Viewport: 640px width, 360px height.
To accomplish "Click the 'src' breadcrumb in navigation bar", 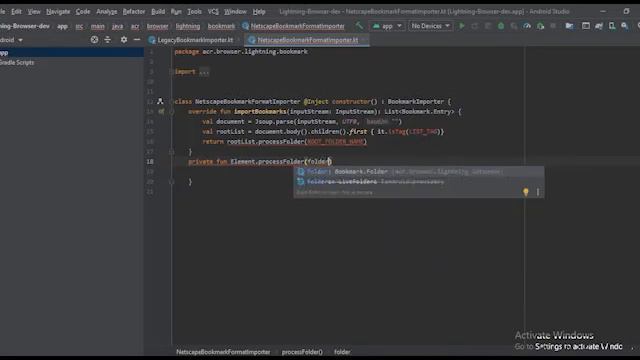I will (79, 26).
